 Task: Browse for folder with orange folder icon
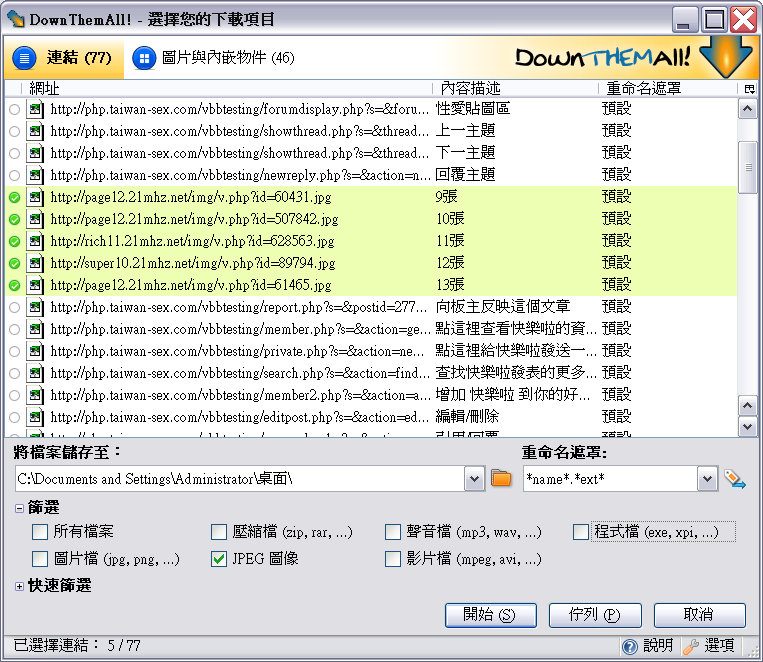point(501,478)
